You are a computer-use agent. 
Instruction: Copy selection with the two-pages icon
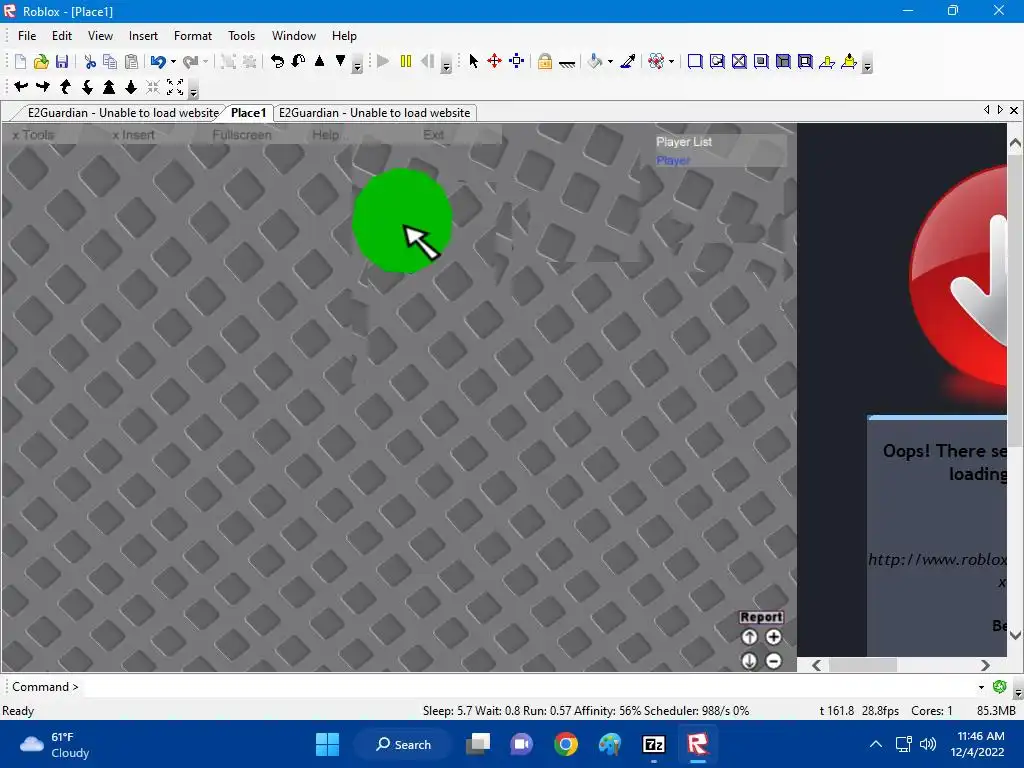tap(110, 61)
